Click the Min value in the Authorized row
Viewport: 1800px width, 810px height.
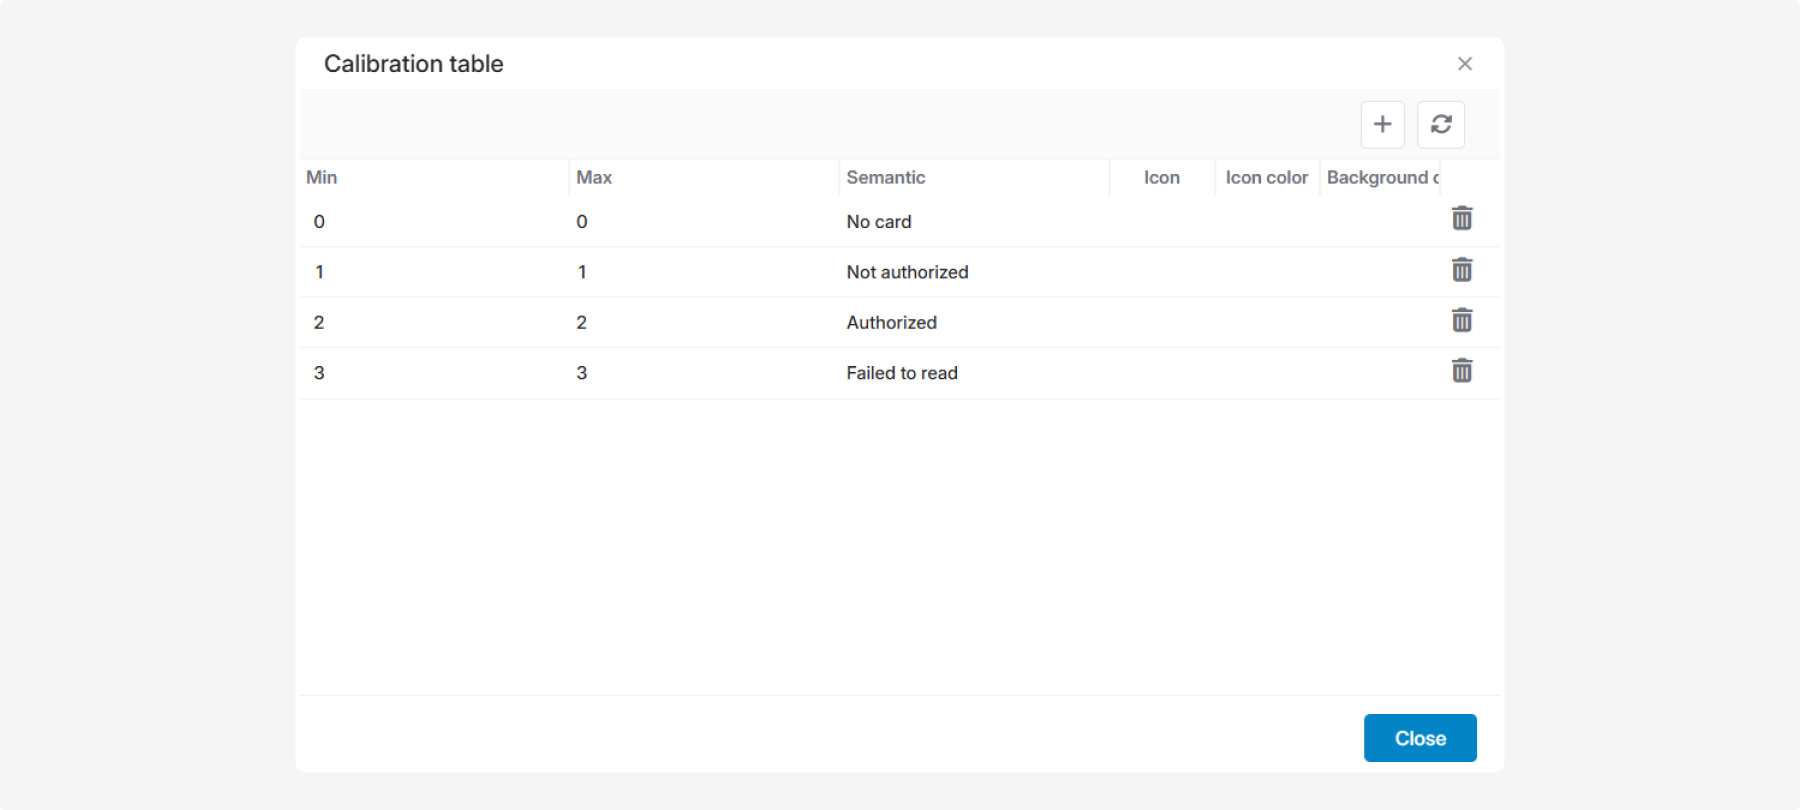(x=319, y=323)
